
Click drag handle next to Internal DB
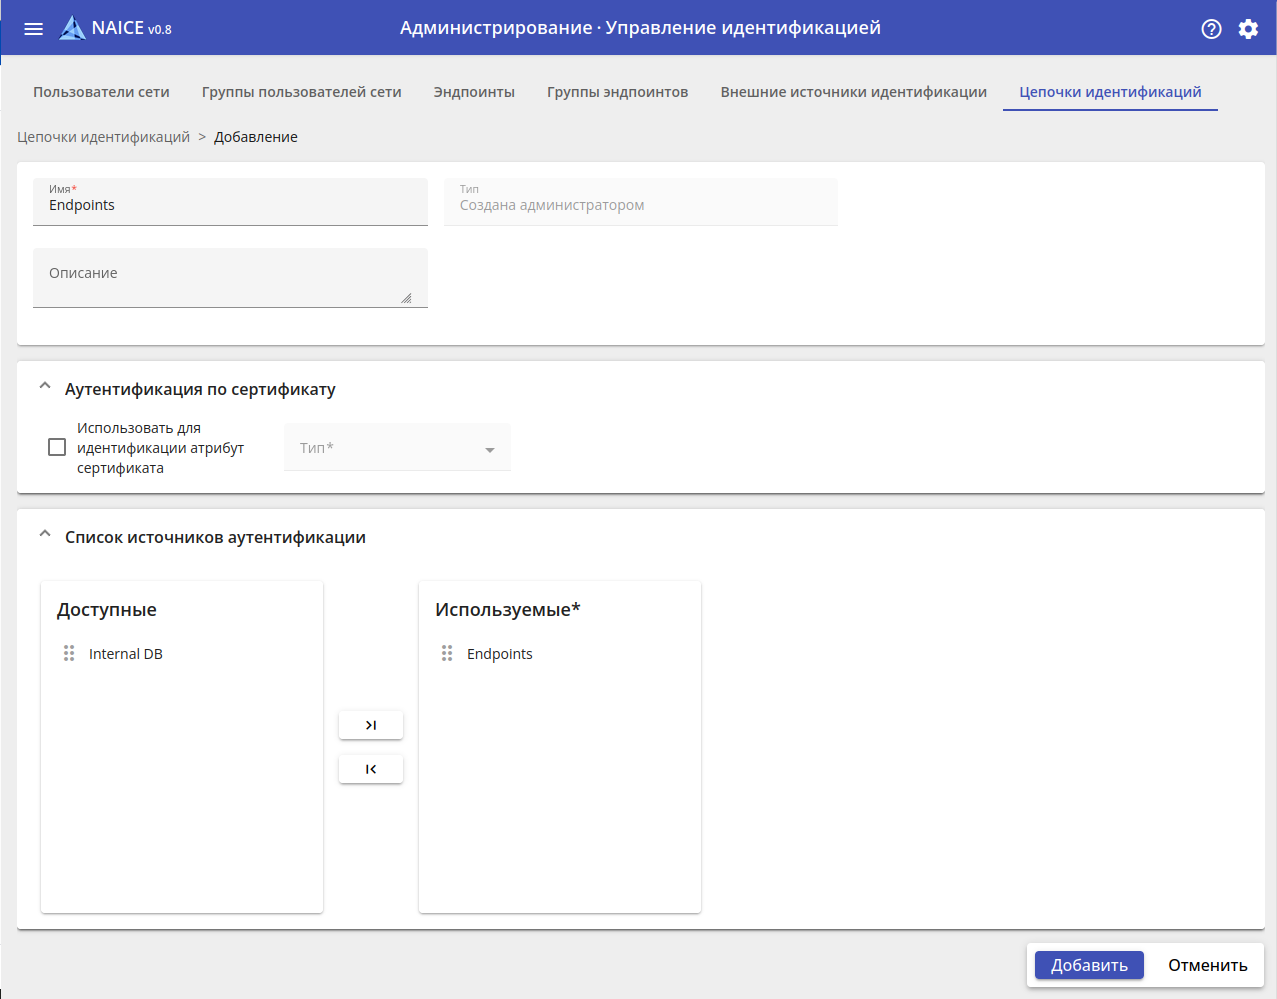click(69, 653)
